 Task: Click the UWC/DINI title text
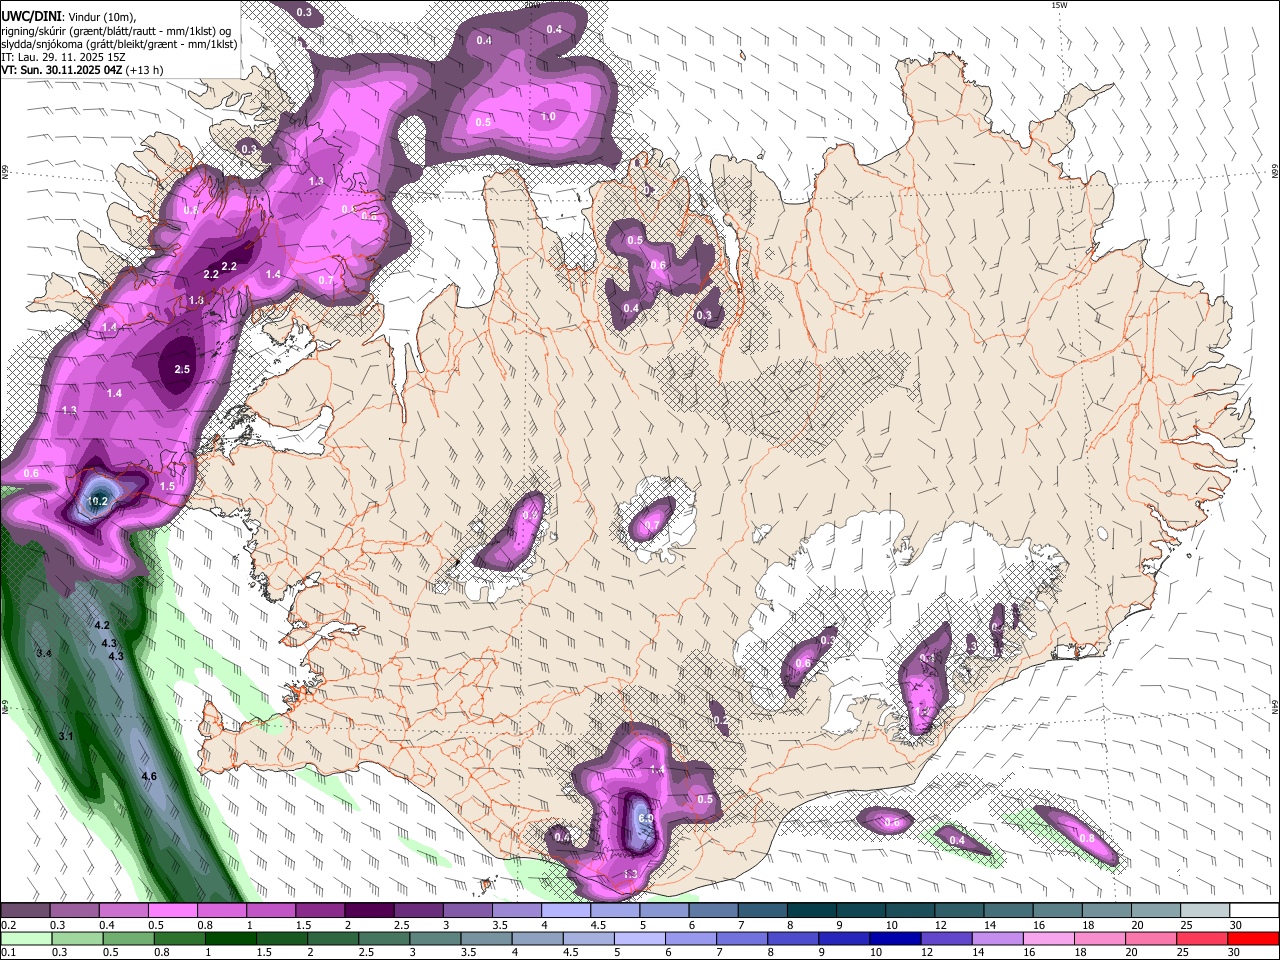tap(30, 16)
